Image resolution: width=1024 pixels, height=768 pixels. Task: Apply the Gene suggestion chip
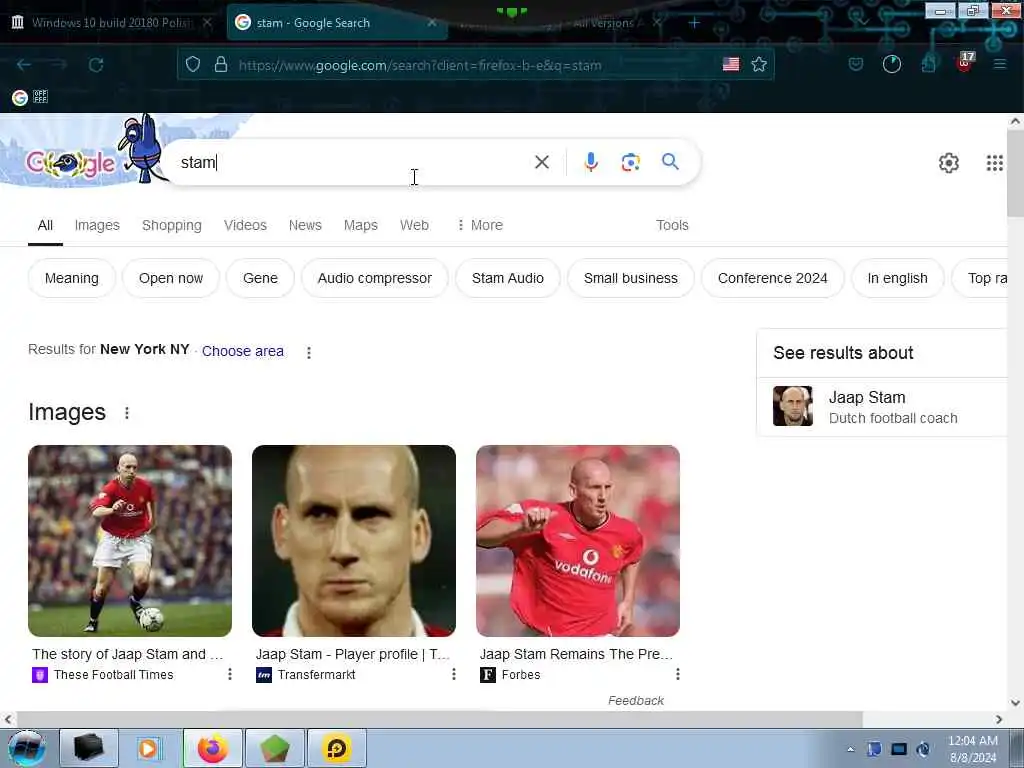260,278
